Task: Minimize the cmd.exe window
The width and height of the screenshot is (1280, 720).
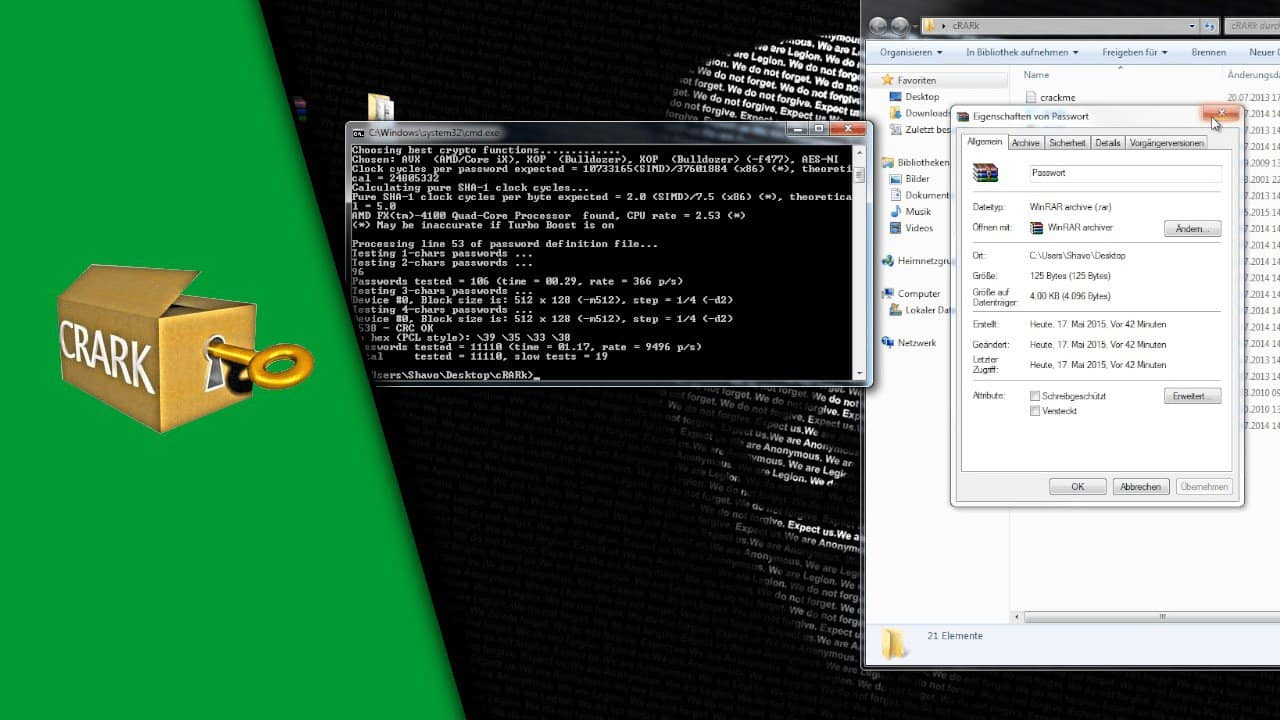Action: [797, 129]
